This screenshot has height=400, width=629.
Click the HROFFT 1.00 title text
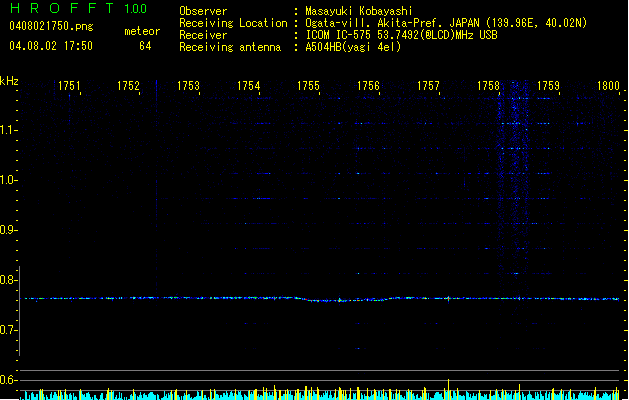pyautogui.click(x=79, y=8)
